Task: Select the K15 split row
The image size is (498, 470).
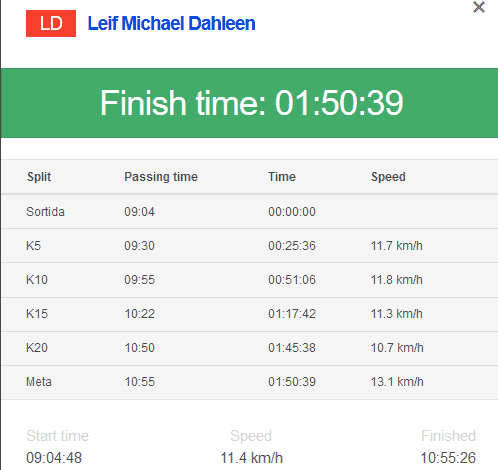Action: 249,314
